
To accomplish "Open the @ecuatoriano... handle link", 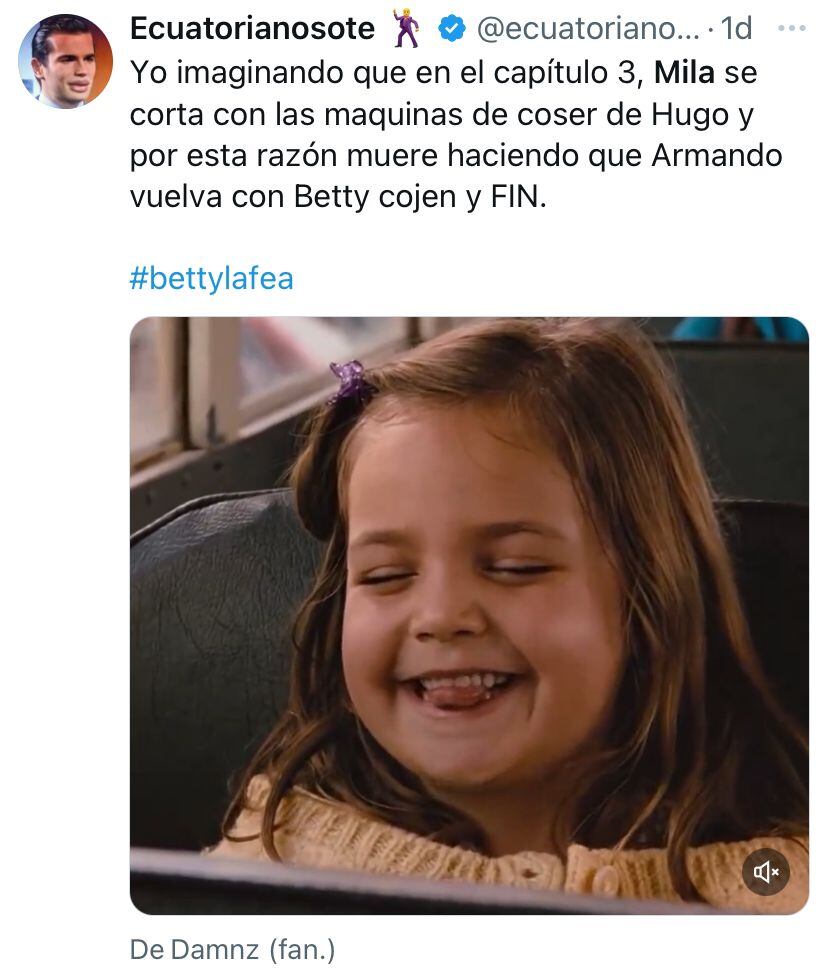I will 588,29.
